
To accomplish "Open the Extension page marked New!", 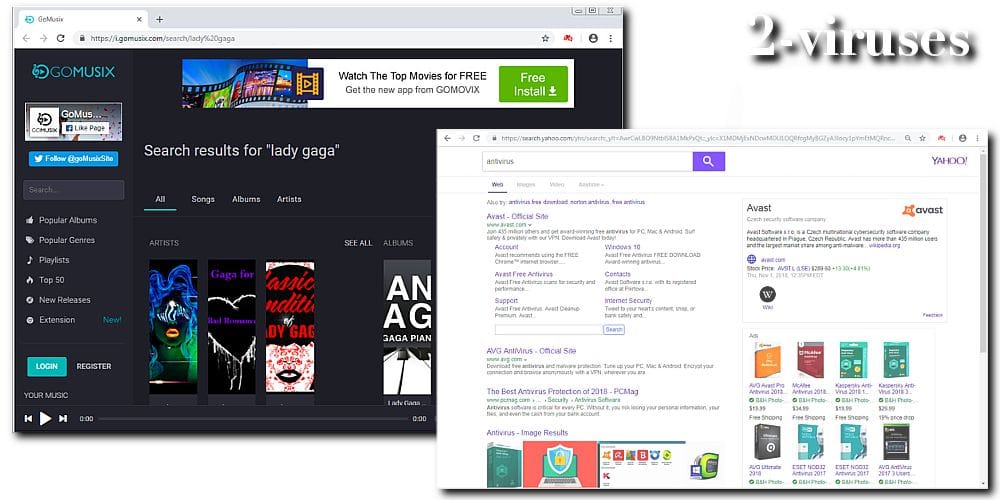I will coord(73,320).
